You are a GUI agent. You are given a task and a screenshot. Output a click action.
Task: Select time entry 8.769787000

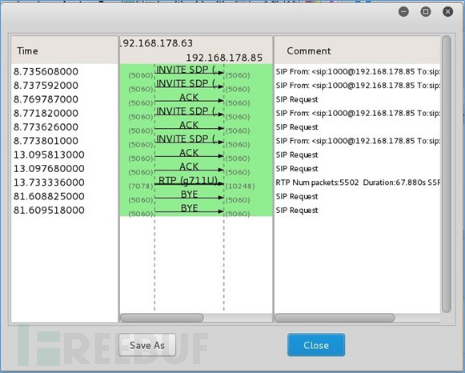[46, 99]
